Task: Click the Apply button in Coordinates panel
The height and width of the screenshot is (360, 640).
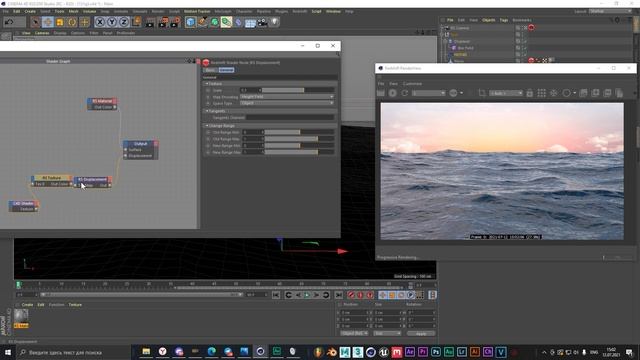Action: pyautogui.click(x=421, y=333)
